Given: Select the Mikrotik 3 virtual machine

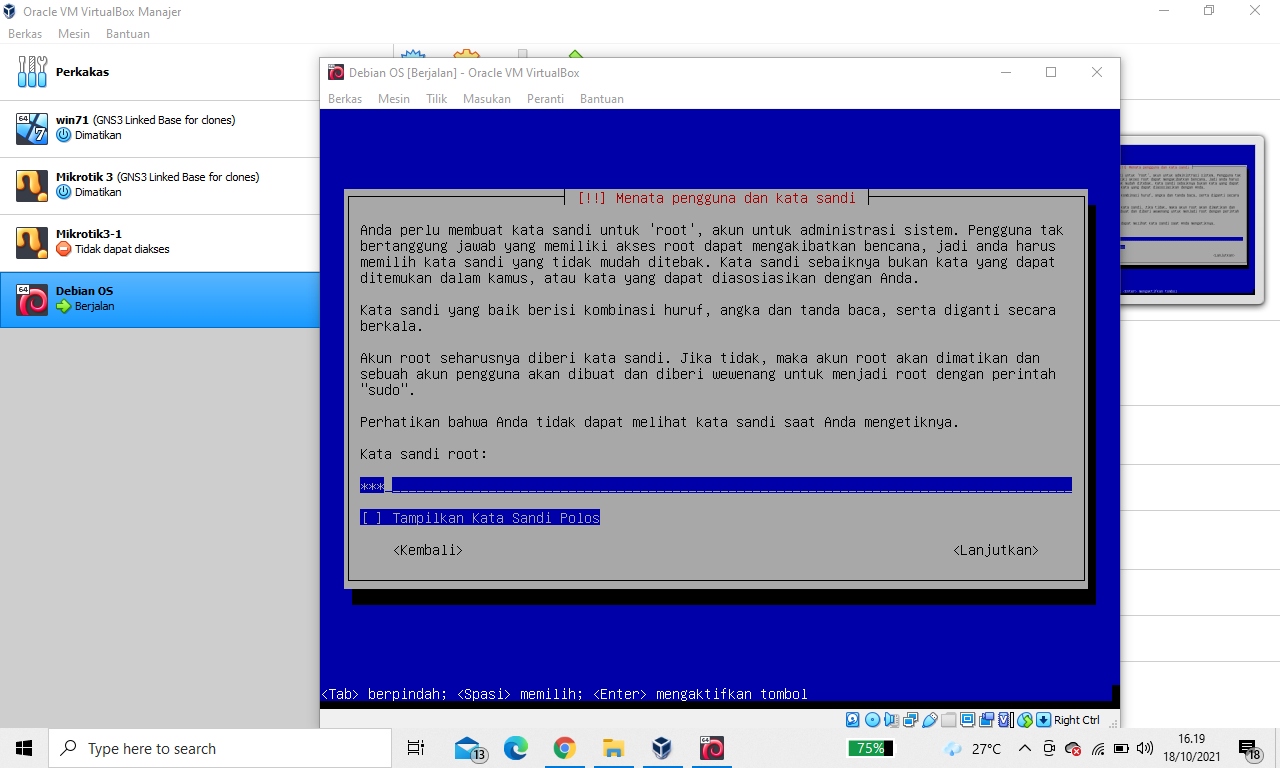Looking at the screenshot, I should 160,185.
